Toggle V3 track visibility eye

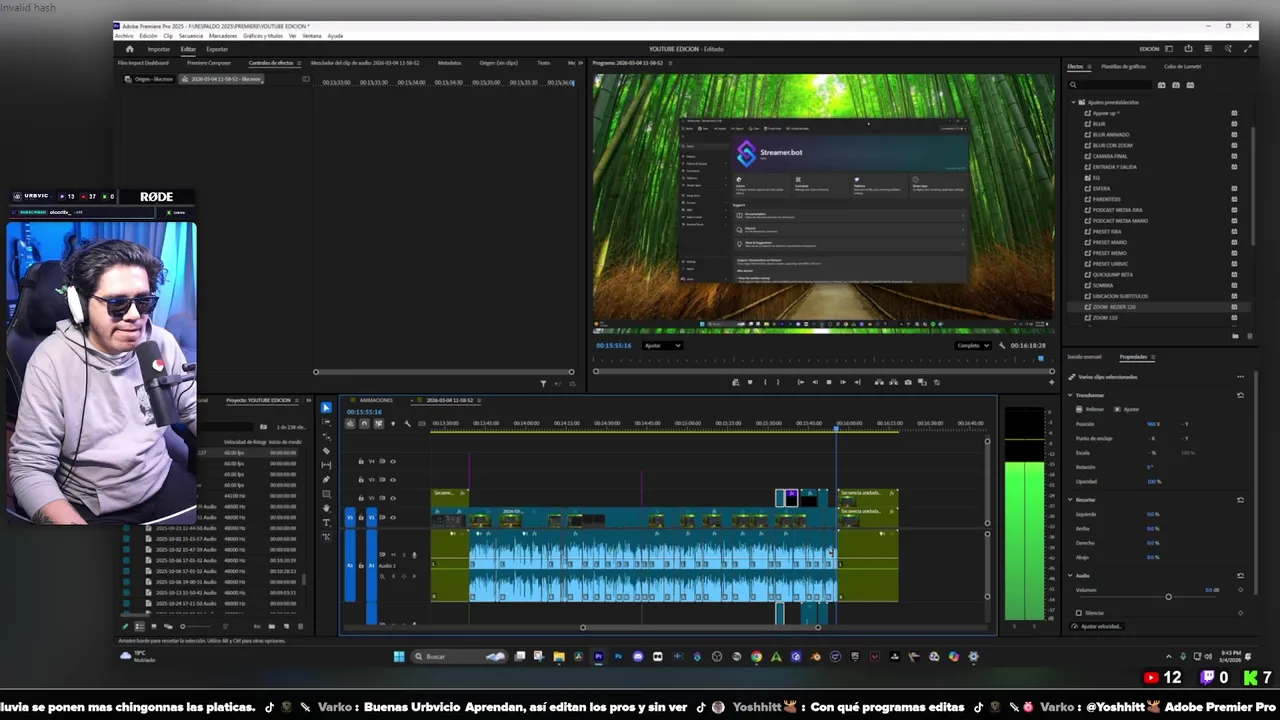point(392,480)
